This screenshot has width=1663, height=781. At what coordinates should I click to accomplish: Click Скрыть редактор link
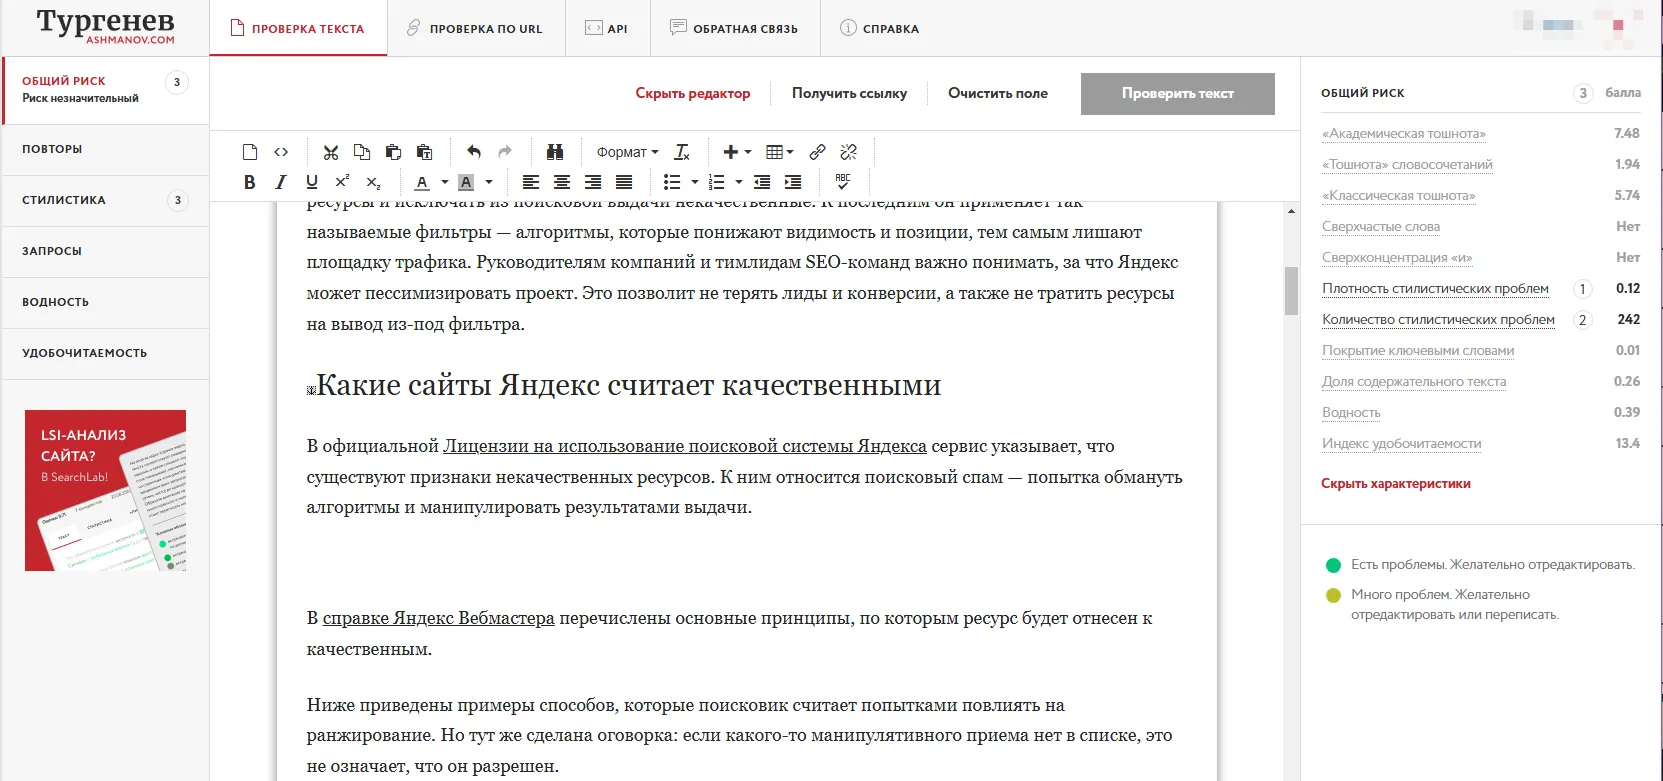(x=693, y=93)
